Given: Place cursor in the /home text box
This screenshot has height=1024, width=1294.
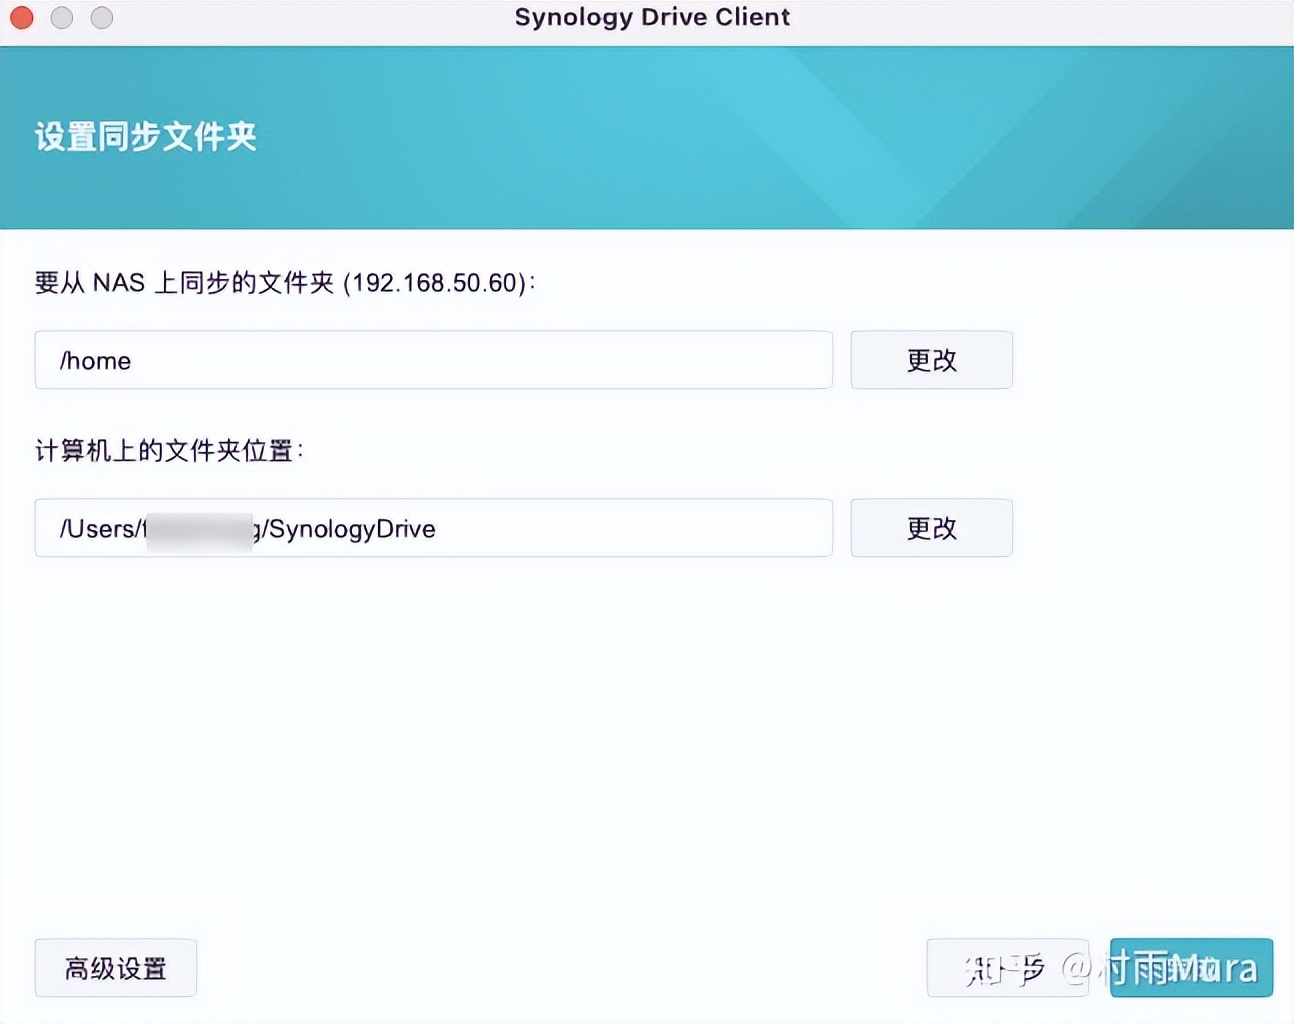Looking at the screenshot, I should (x=433, y=360).
